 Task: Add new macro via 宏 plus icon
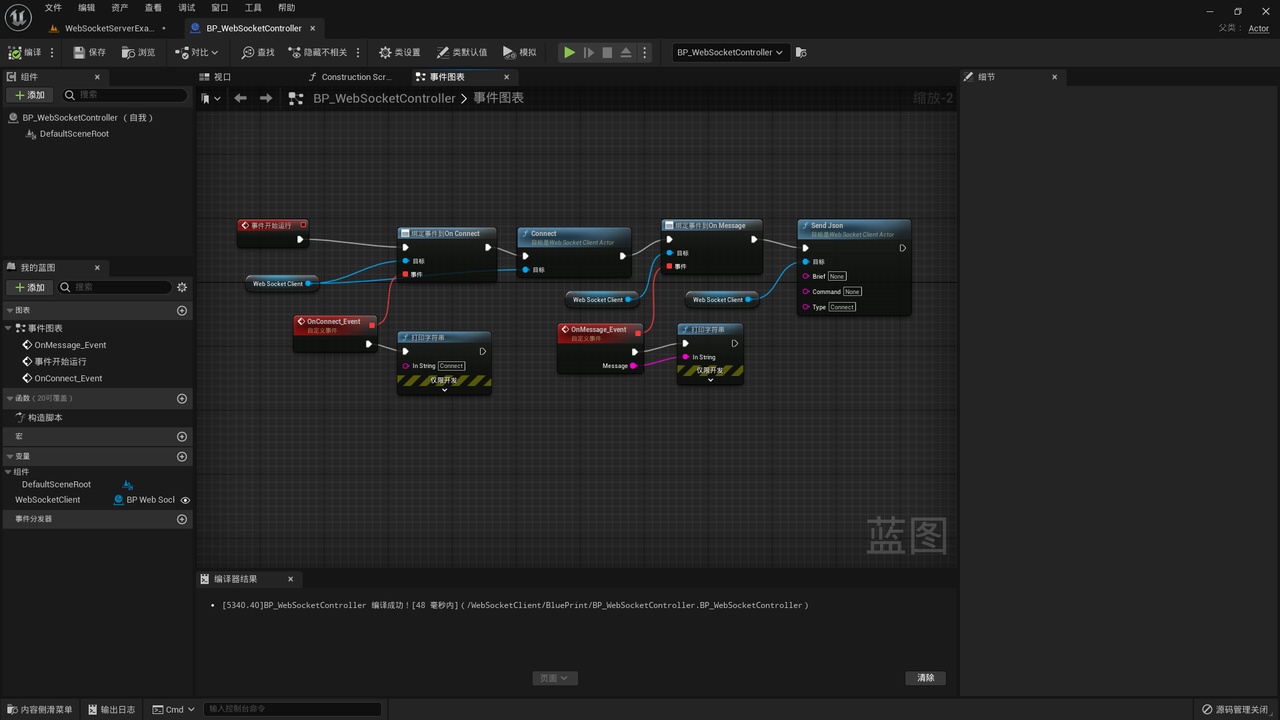coord(182,437)
